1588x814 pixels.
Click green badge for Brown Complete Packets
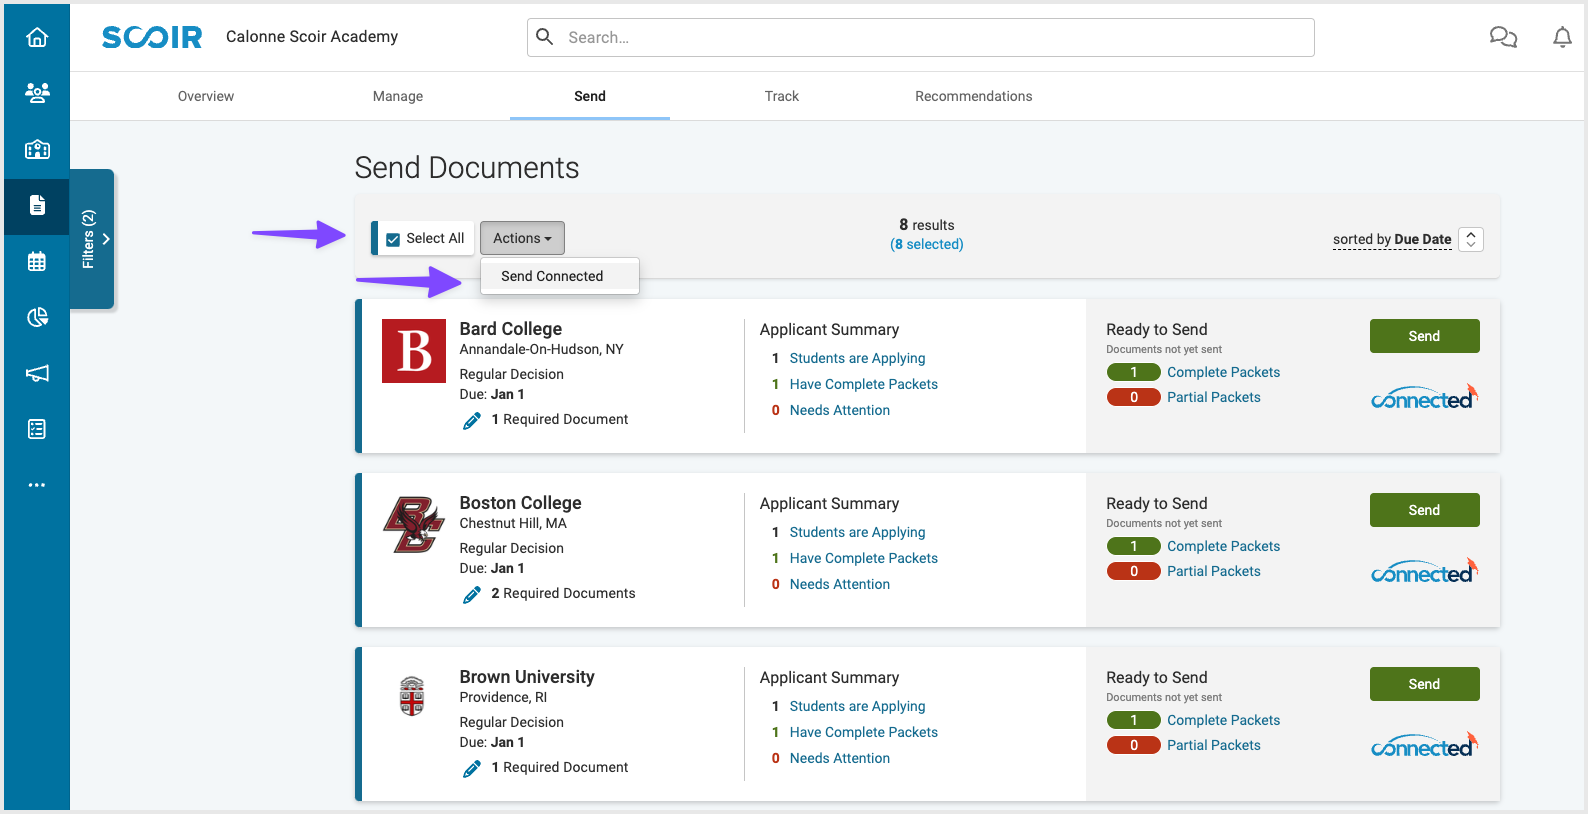point(1133,720)
